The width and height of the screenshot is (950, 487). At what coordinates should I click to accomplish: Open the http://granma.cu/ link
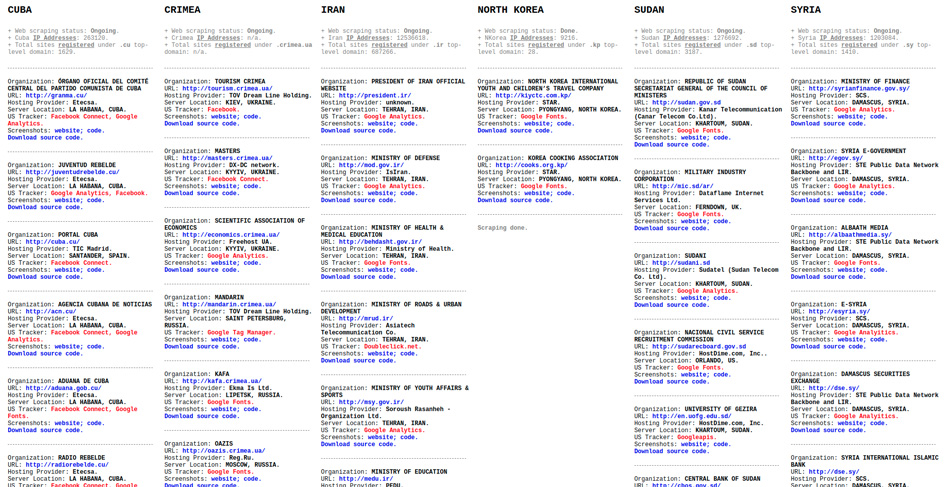click(x=56, y=95)
